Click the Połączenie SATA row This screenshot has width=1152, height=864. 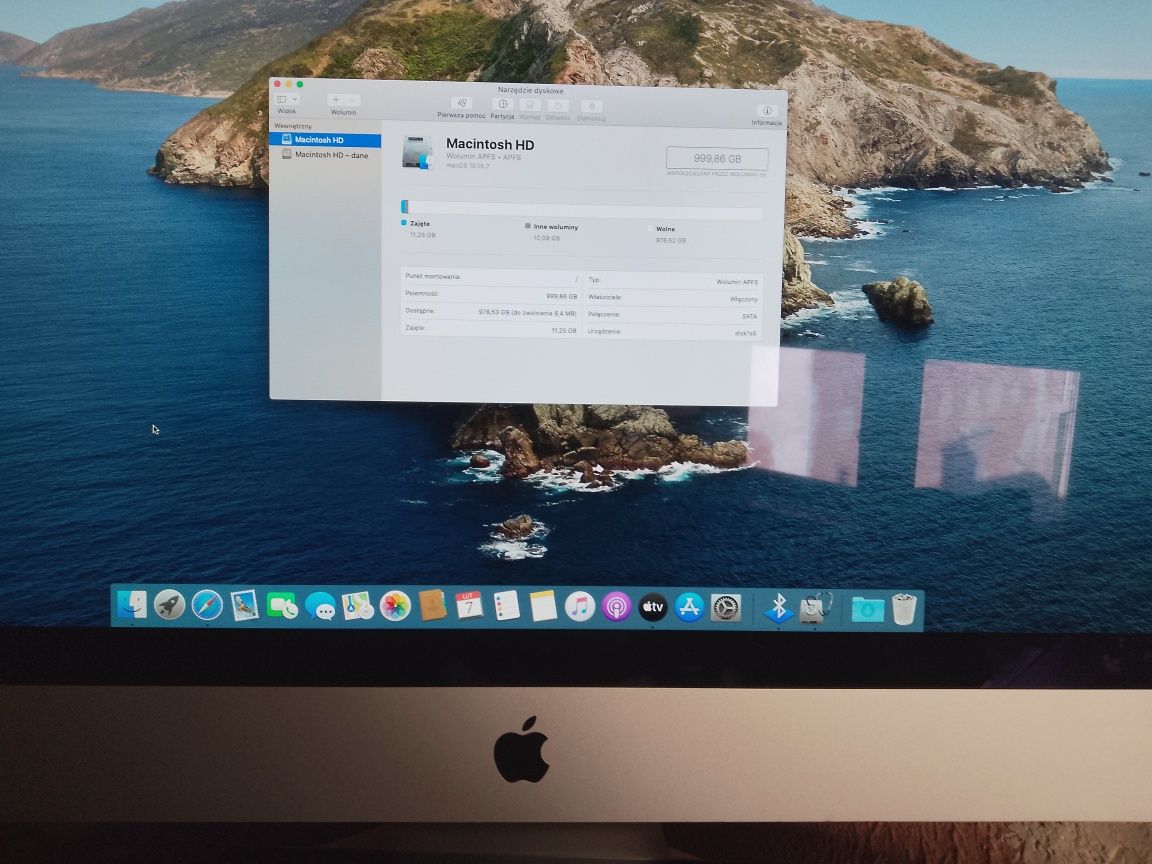point(673,315)
